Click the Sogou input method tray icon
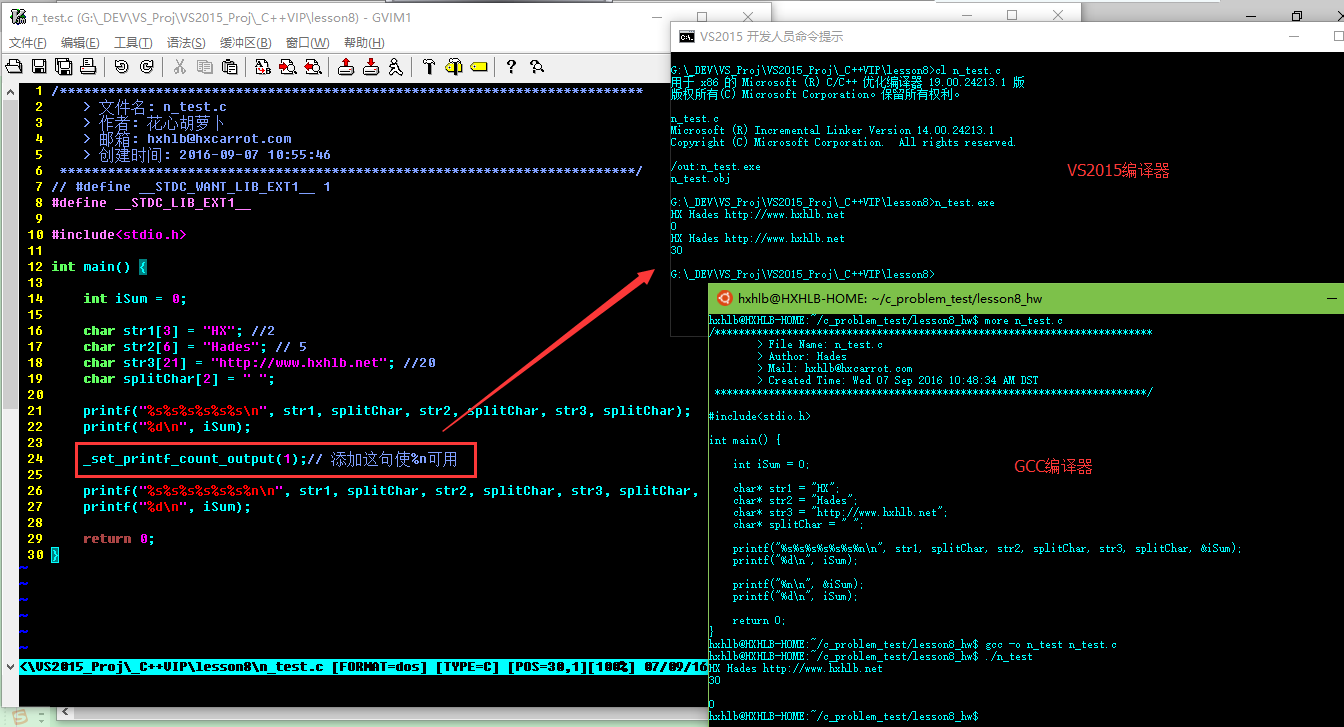1344x727 pixels. pyautogui.click(x=18, y=716)
